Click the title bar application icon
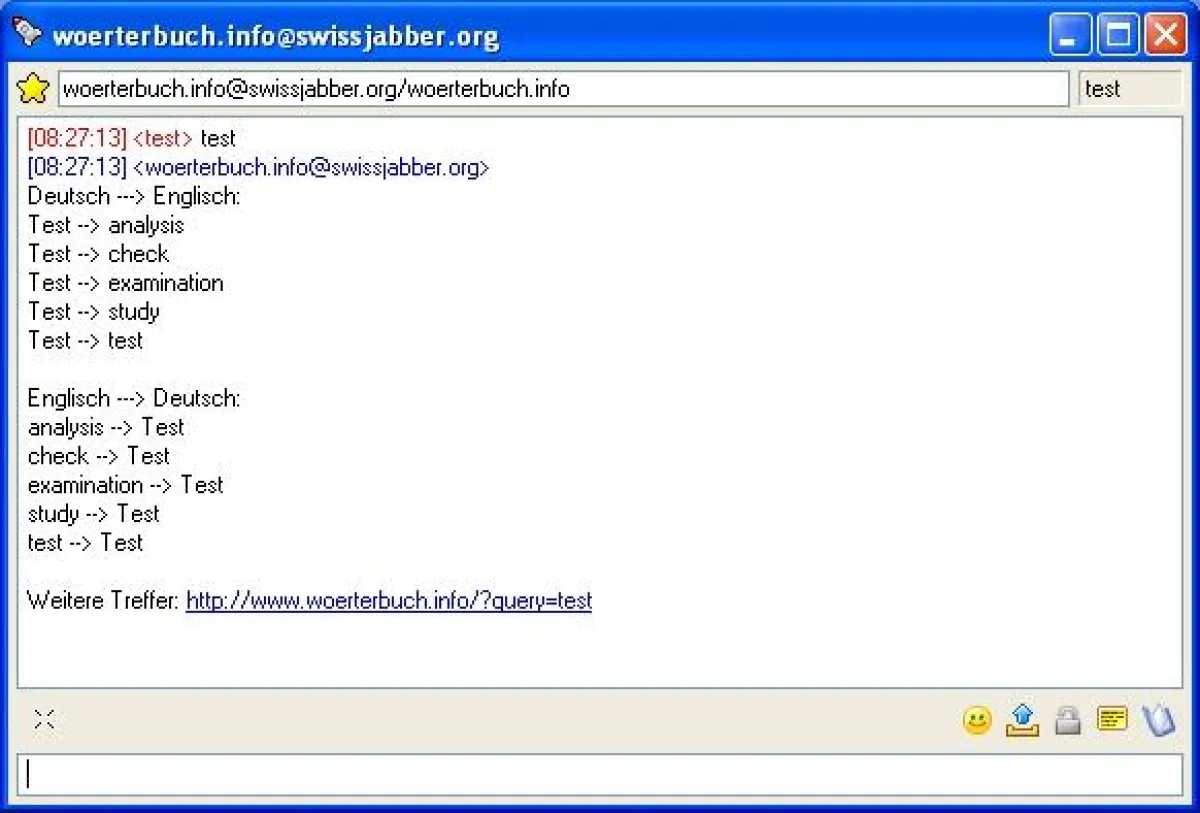This screenshot has width=1200, height=813. tap(28, 35)
